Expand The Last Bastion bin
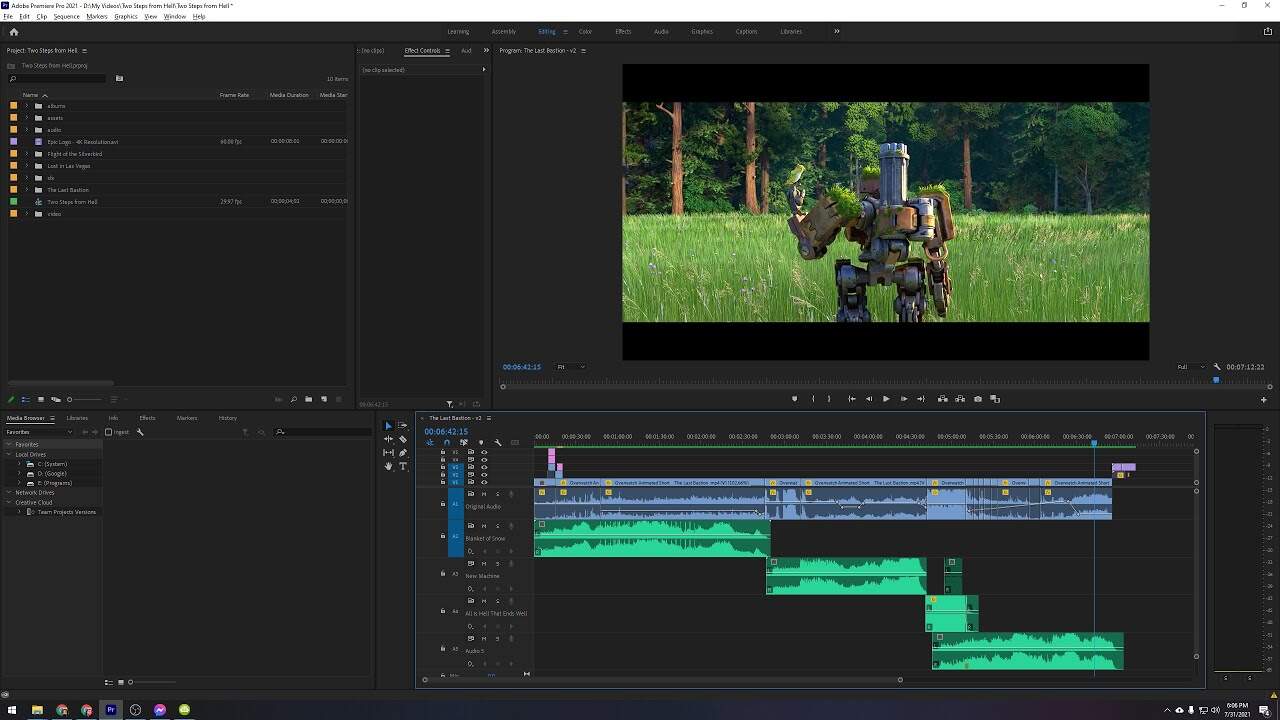 point(27,190)
